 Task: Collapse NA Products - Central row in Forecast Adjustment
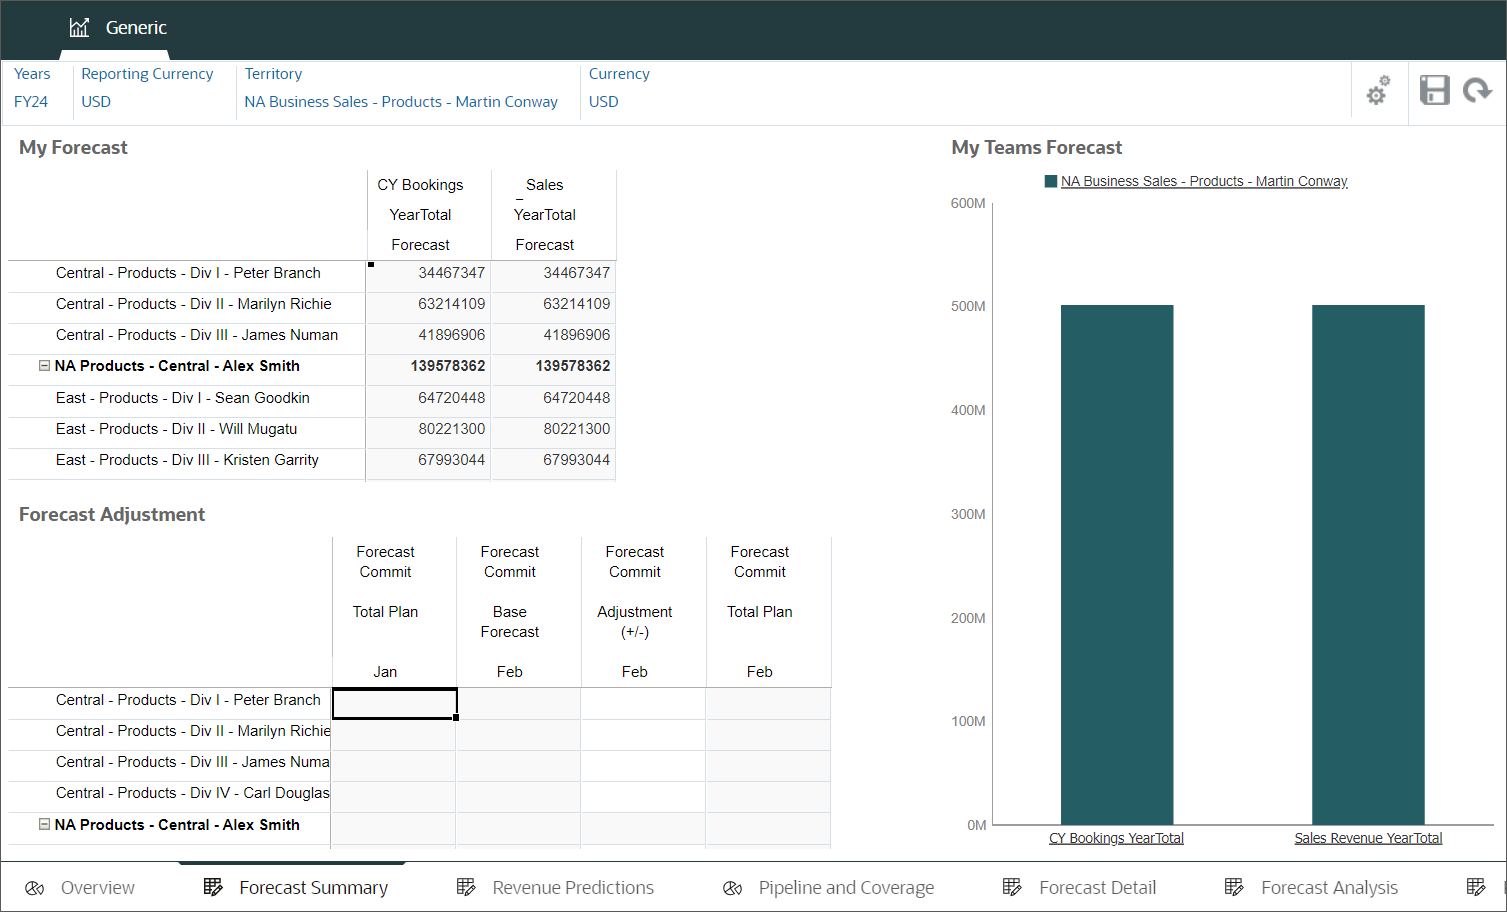[44, 824]
